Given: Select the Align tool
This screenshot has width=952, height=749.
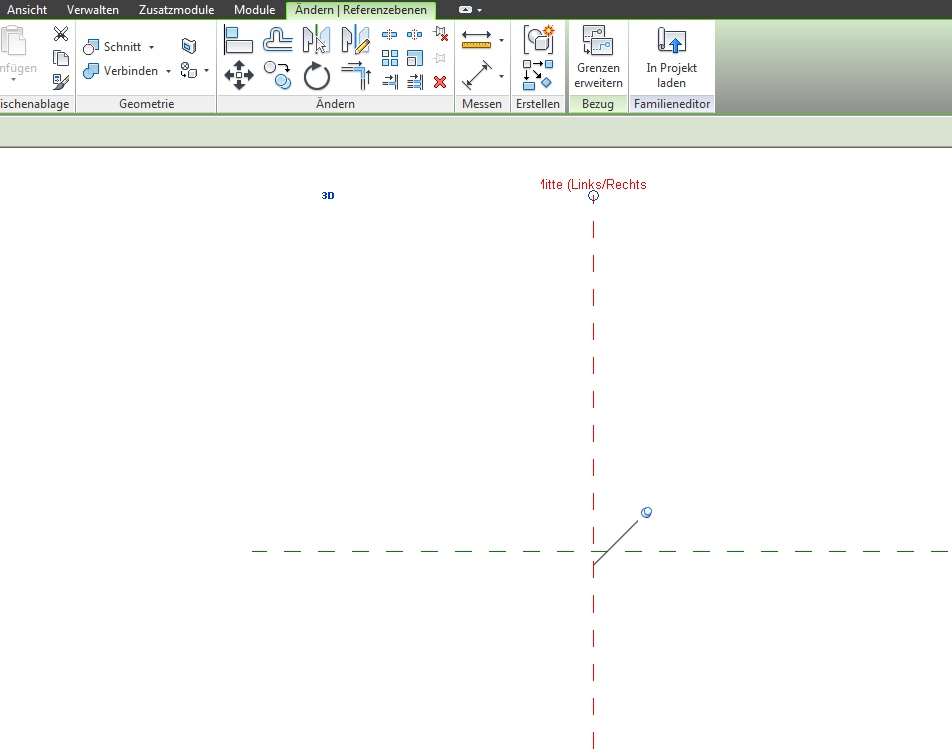Looking at the screenshot, I should point(239,40).
